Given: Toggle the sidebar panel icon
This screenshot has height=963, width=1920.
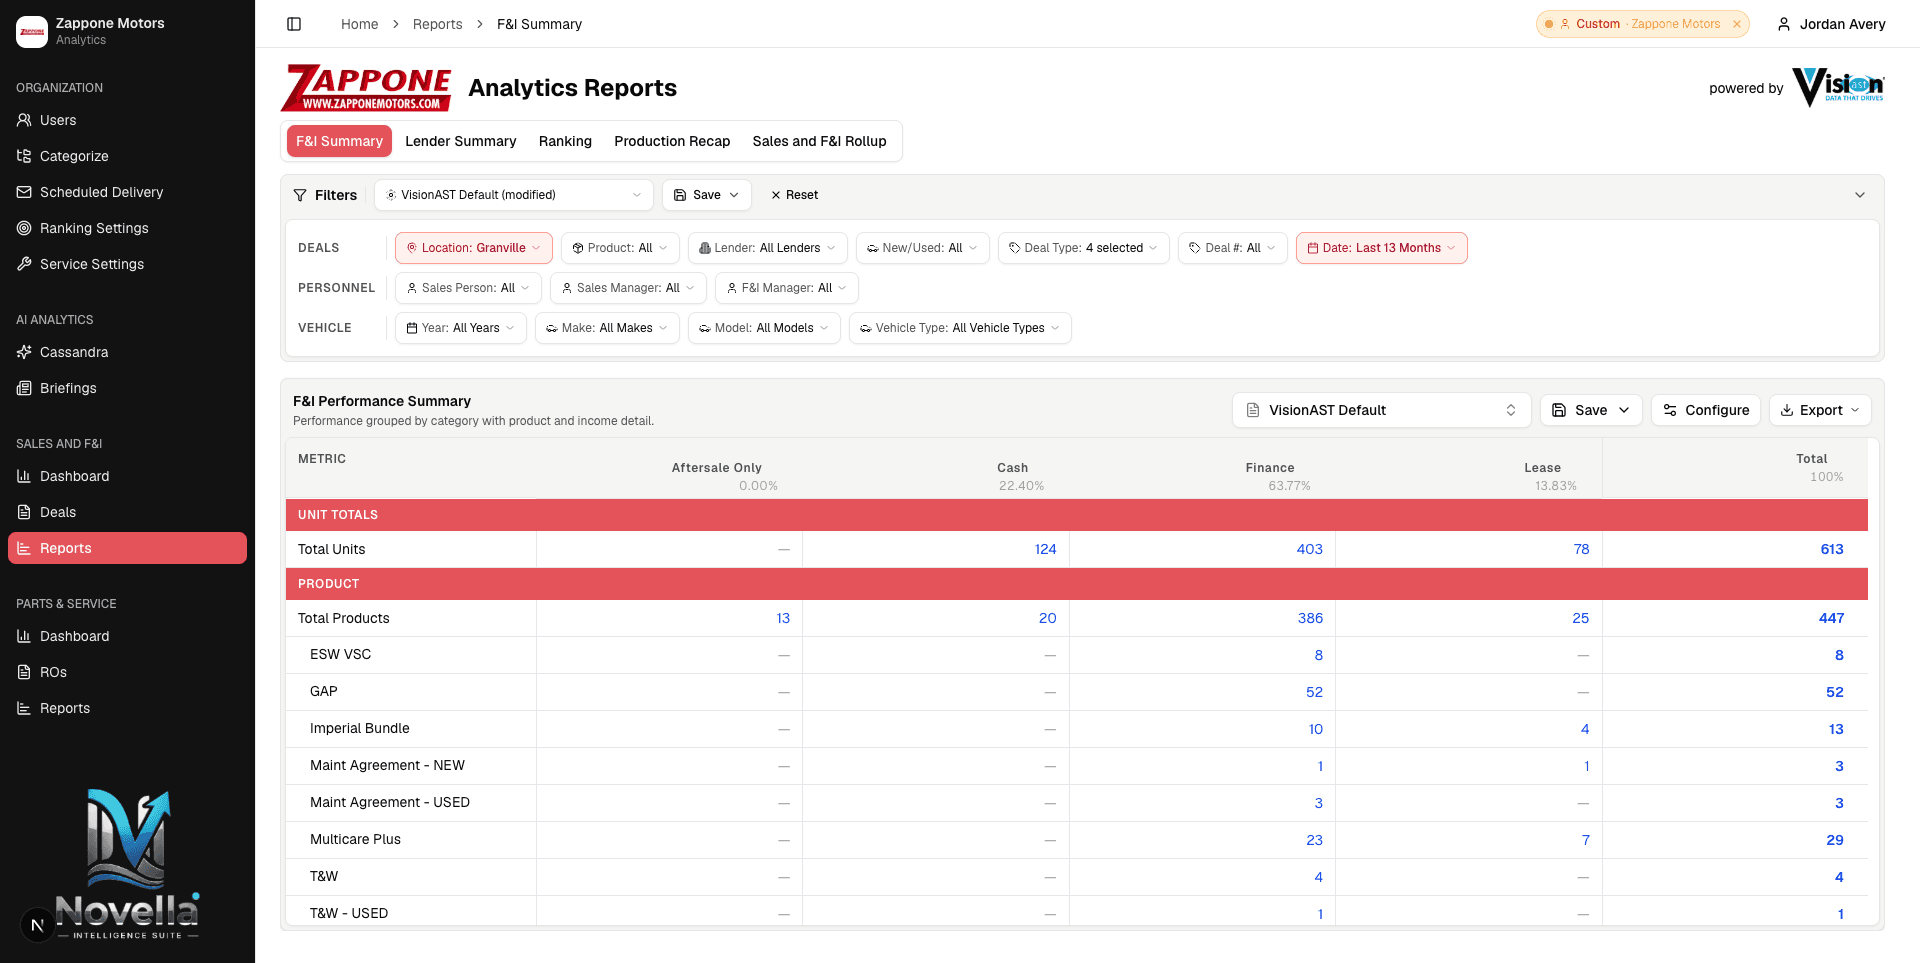Looking at the screenshot, I should [x=294, y=24].
